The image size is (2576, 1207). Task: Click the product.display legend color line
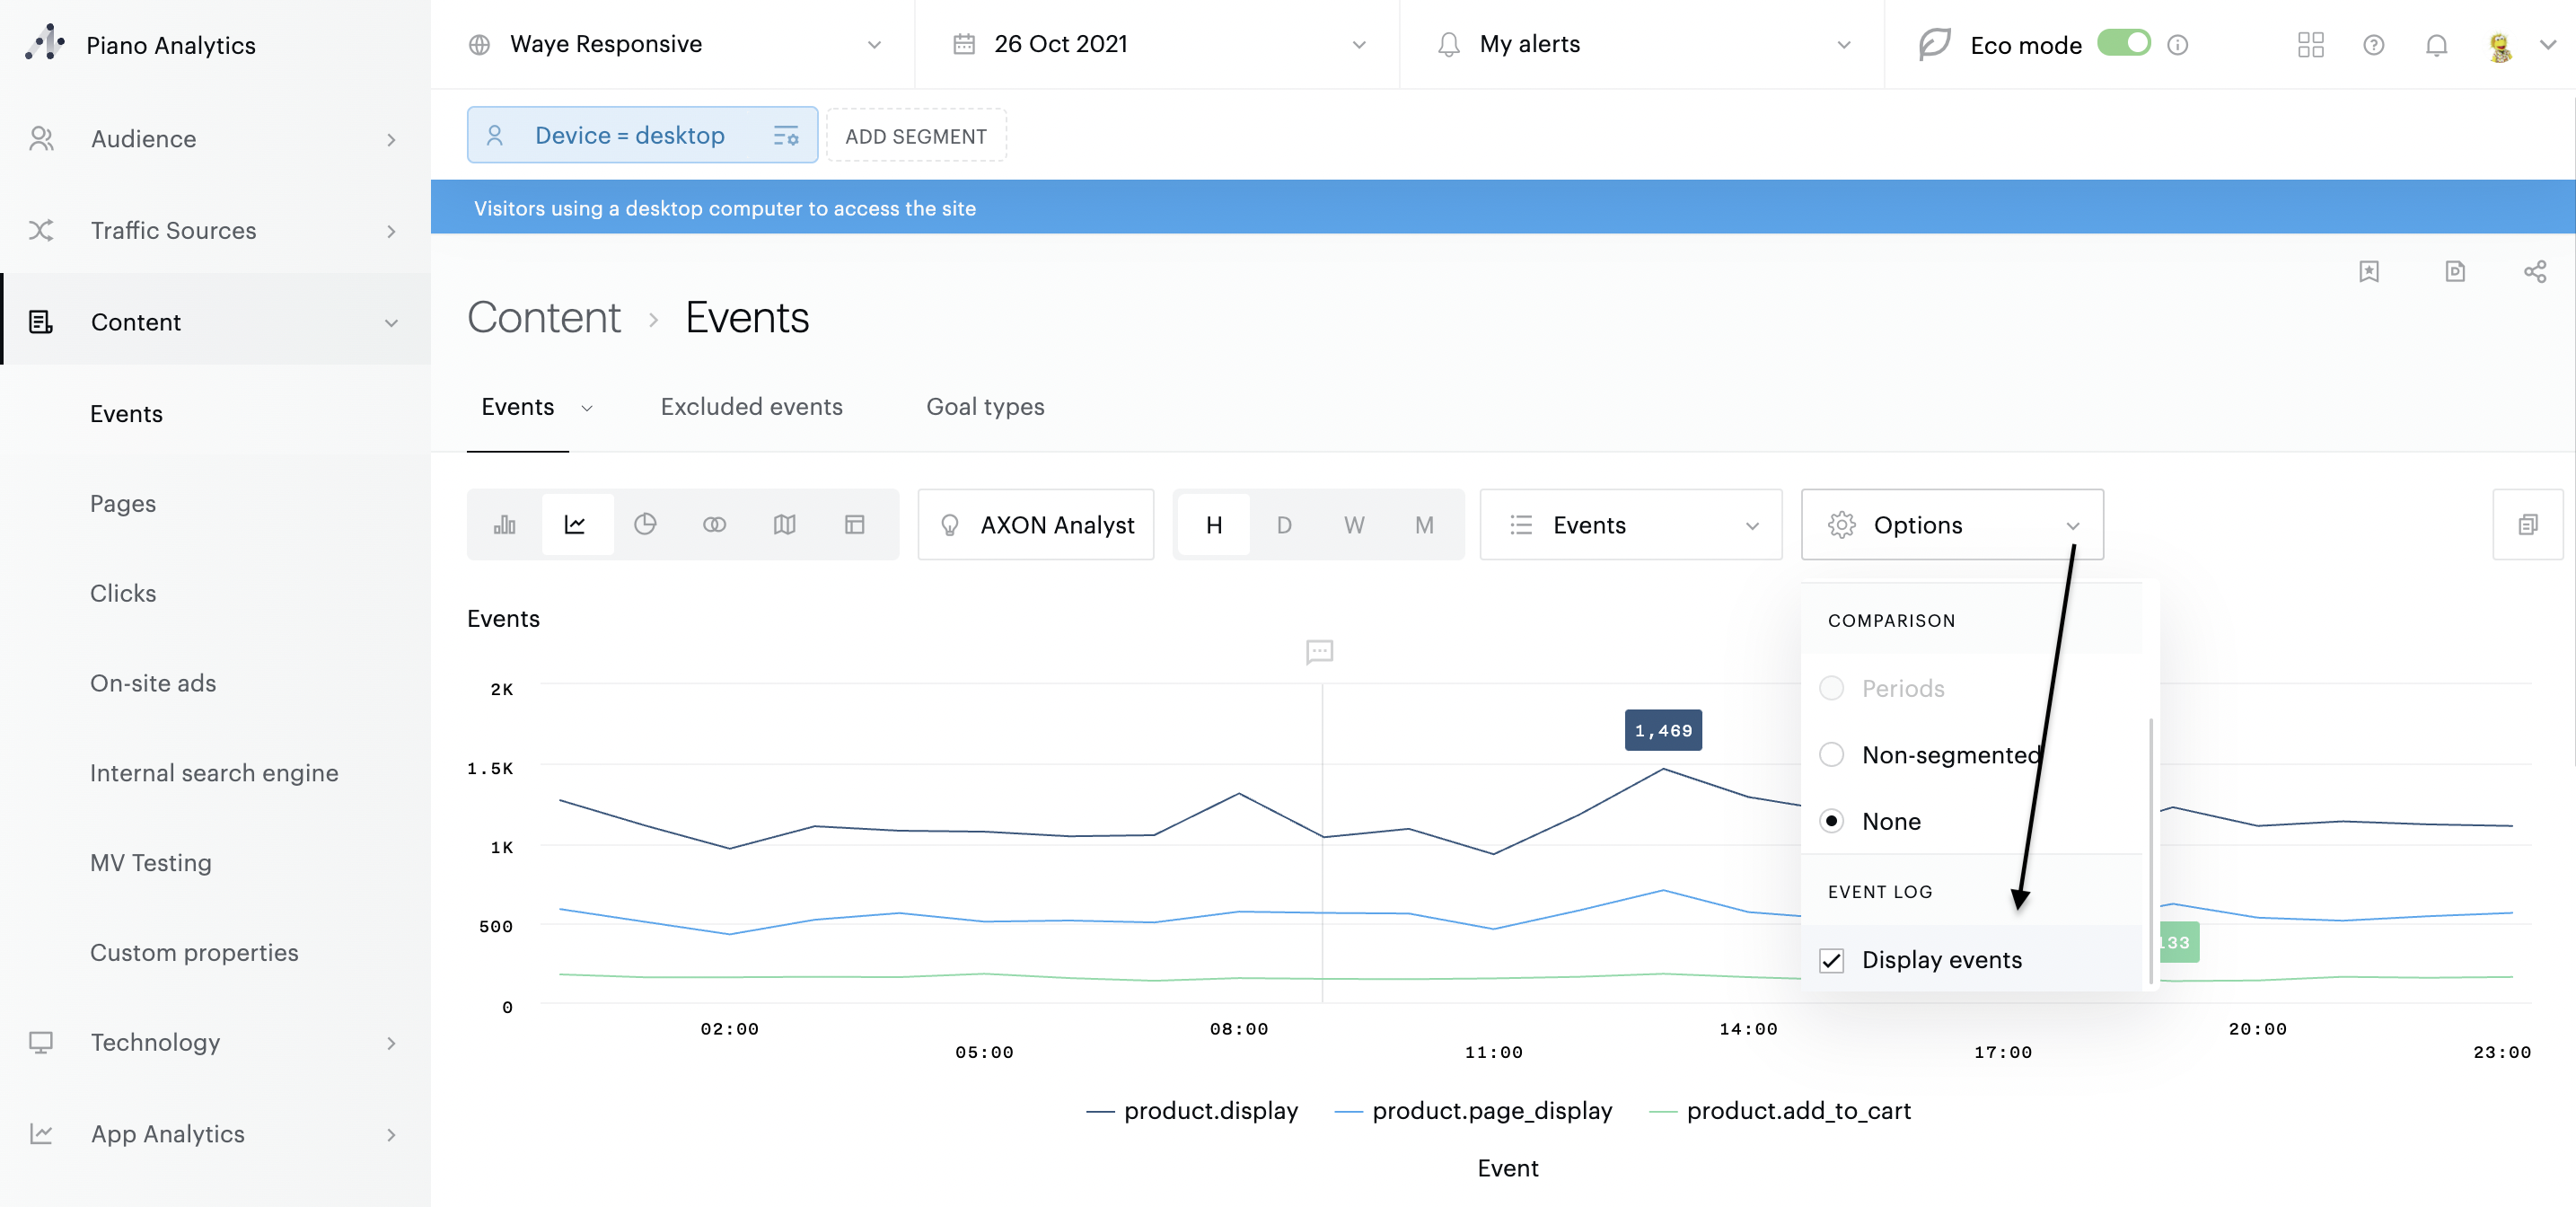pyautogui.click(x=1100, y=1111)
